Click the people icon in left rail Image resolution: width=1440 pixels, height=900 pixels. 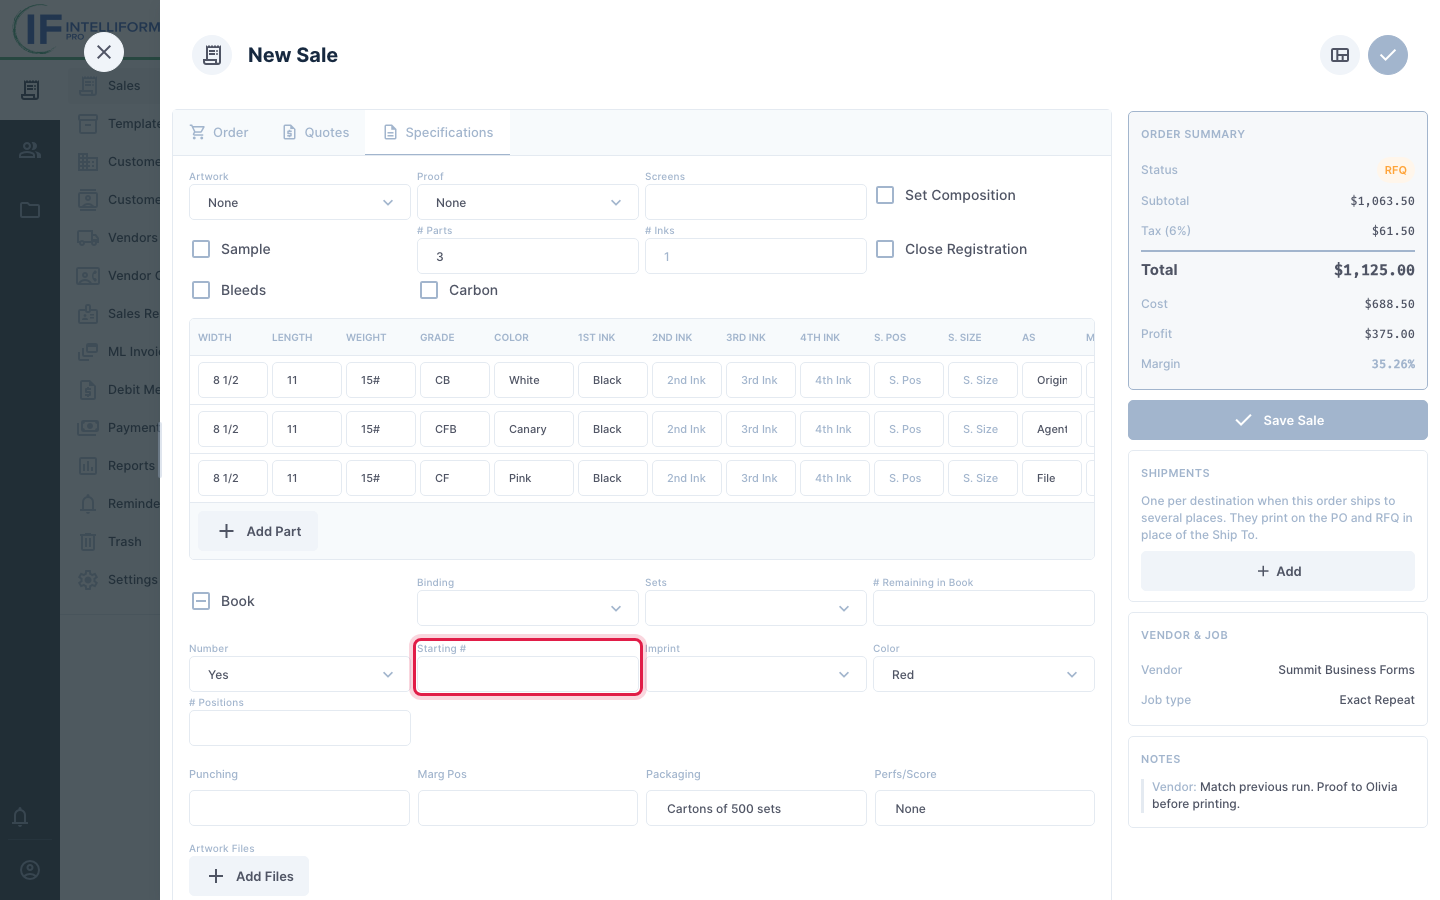point(30,150)
